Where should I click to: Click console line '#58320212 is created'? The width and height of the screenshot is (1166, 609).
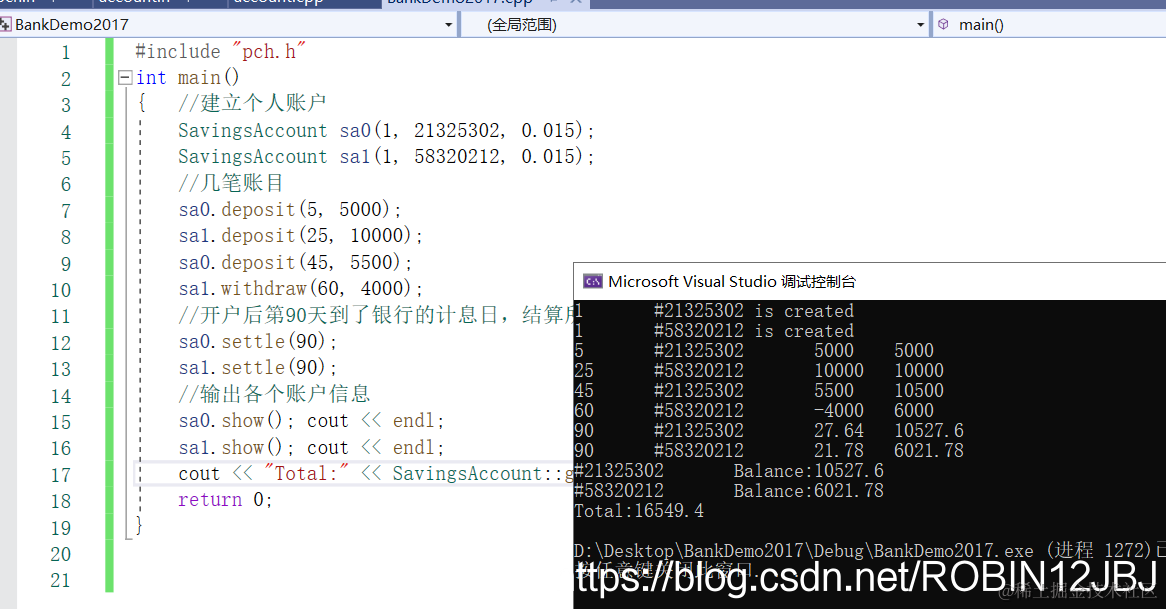pos(753,331)
